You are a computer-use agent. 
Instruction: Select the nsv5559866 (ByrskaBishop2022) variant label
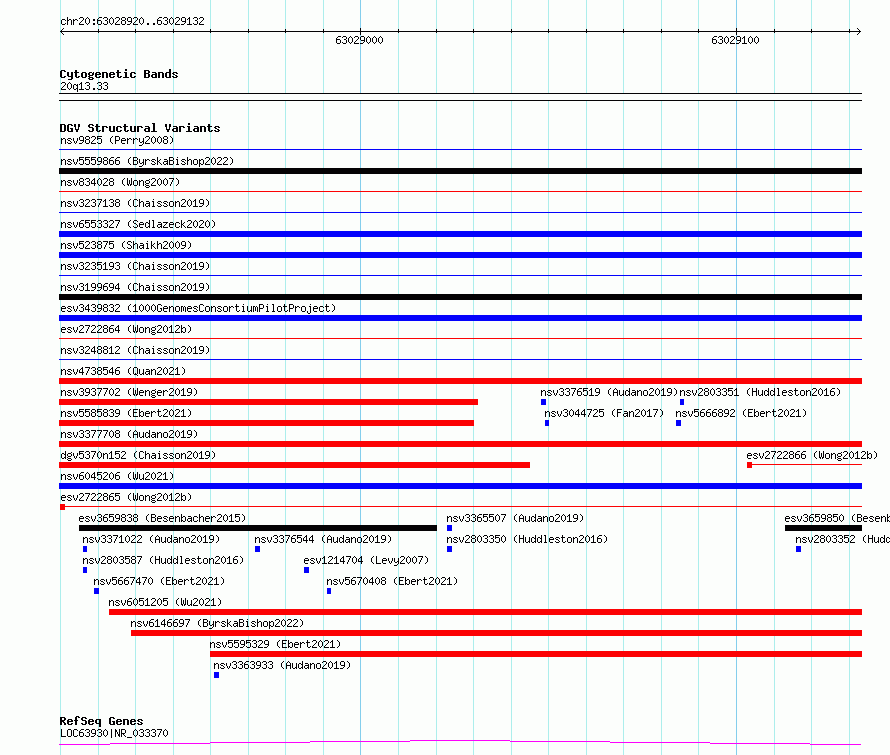147,161
